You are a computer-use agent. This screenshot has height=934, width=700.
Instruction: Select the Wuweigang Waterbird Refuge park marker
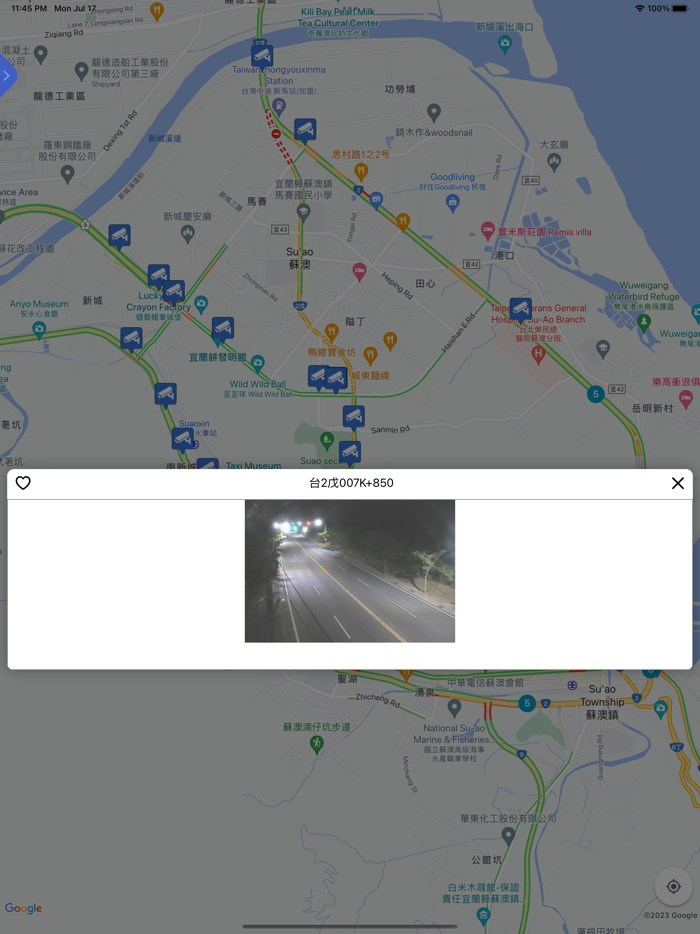point(643,323)
